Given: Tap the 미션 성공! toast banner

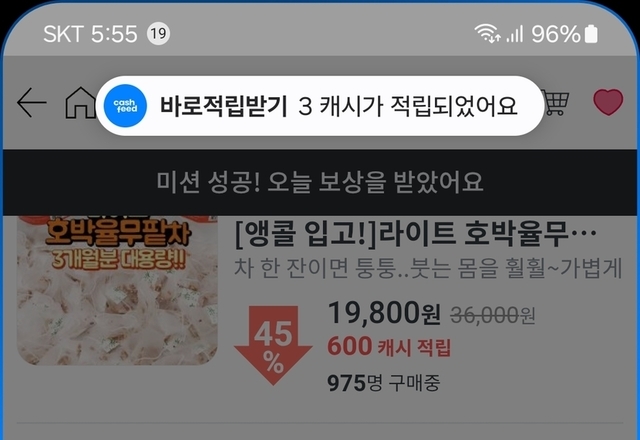Looking at the screenshot, I should tap(320, 182).
